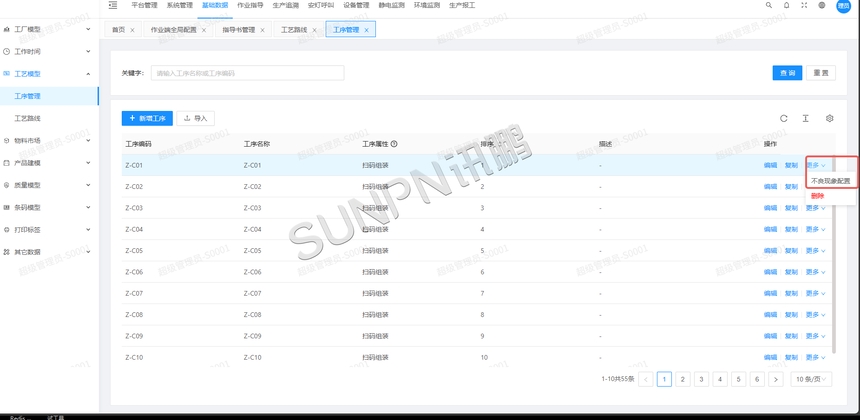
Task: Refresh the 工序 table with the reload icon
Action: pyautogui.click(x=784, y=118)
